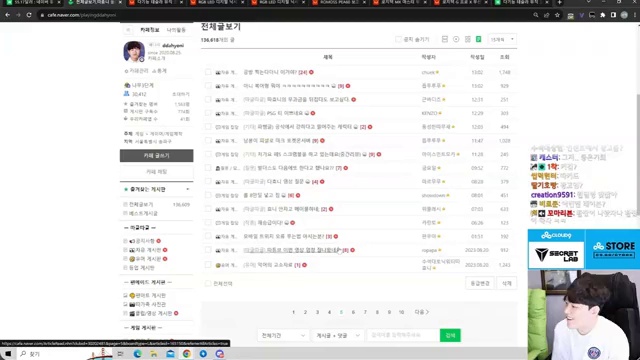The height and width of the screenshot is (360, 640).
Task: Click the 삭제 delete button
Action: coord(507,283)
